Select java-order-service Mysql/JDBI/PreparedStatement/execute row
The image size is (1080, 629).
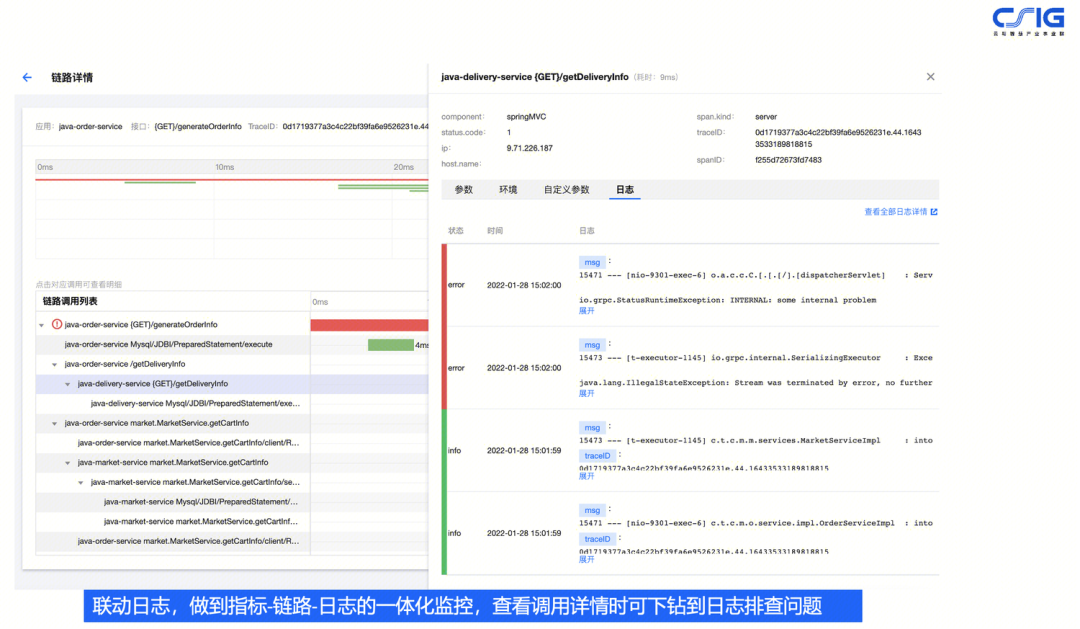coord(173,344)
